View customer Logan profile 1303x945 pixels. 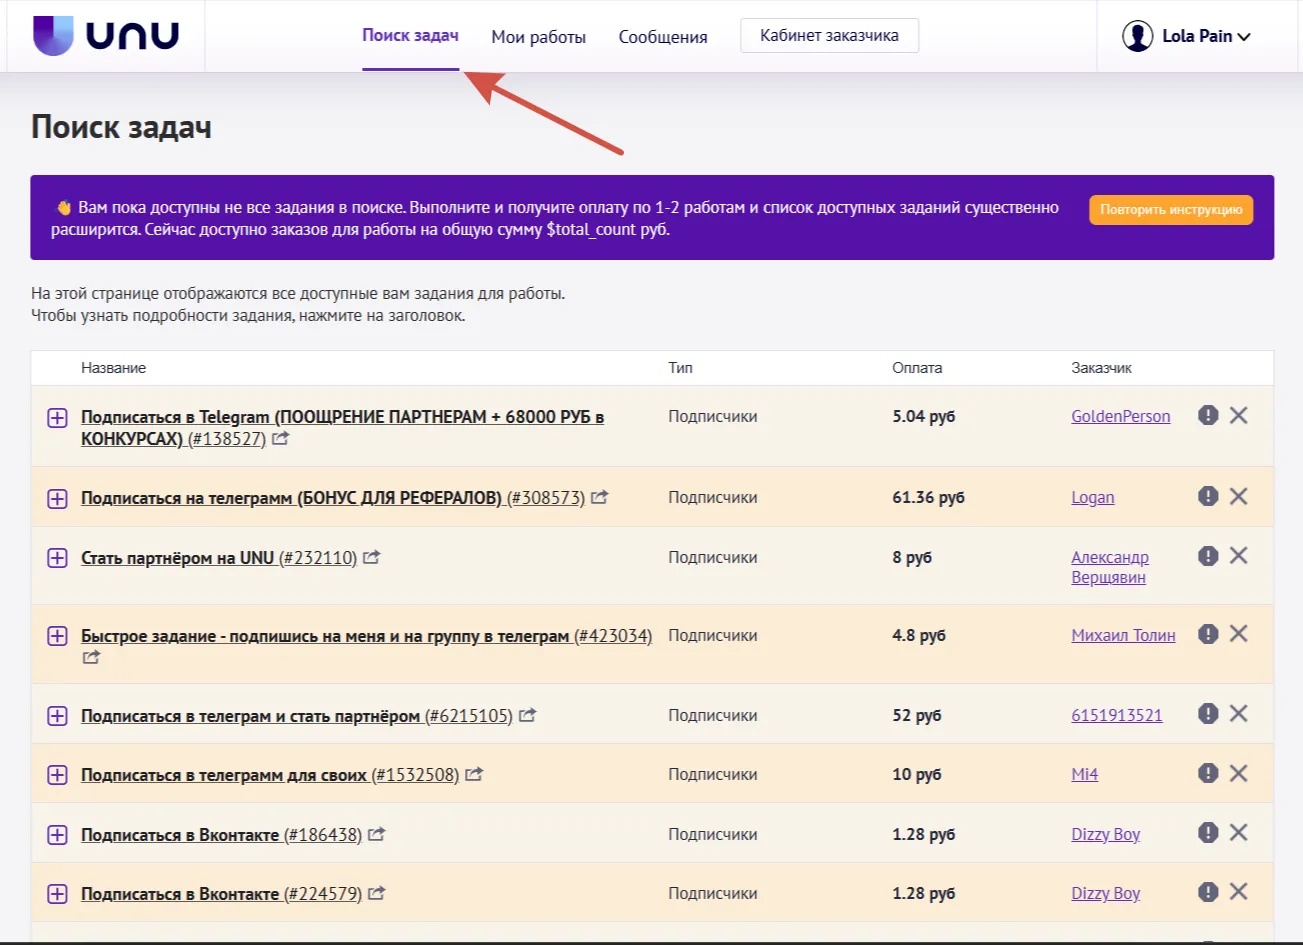(x=1093, y=497)
